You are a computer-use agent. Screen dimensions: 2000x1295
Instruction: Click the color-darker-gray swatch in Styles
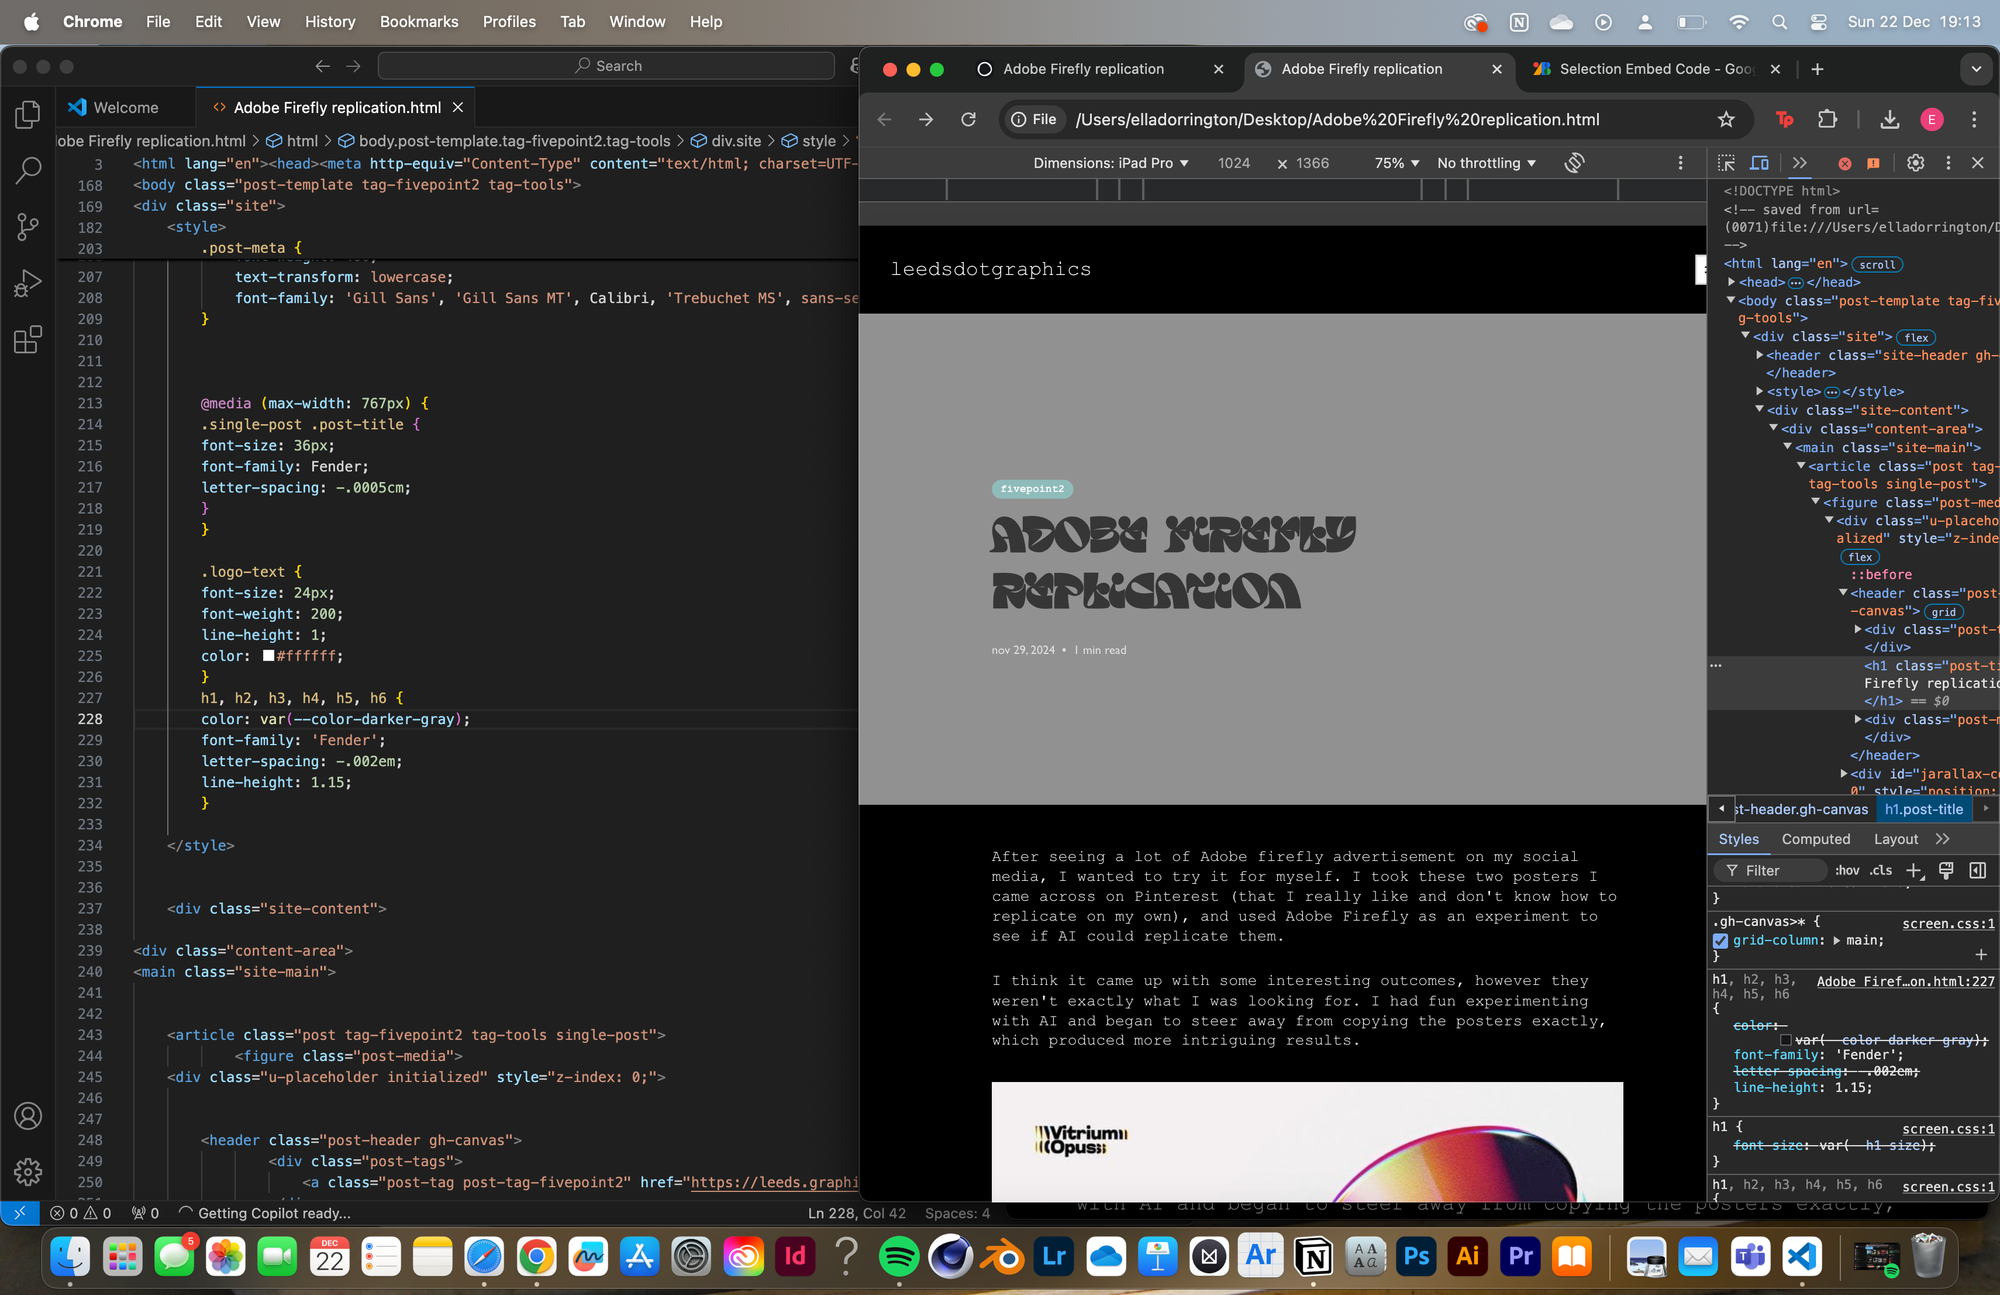(1786, 1040)
